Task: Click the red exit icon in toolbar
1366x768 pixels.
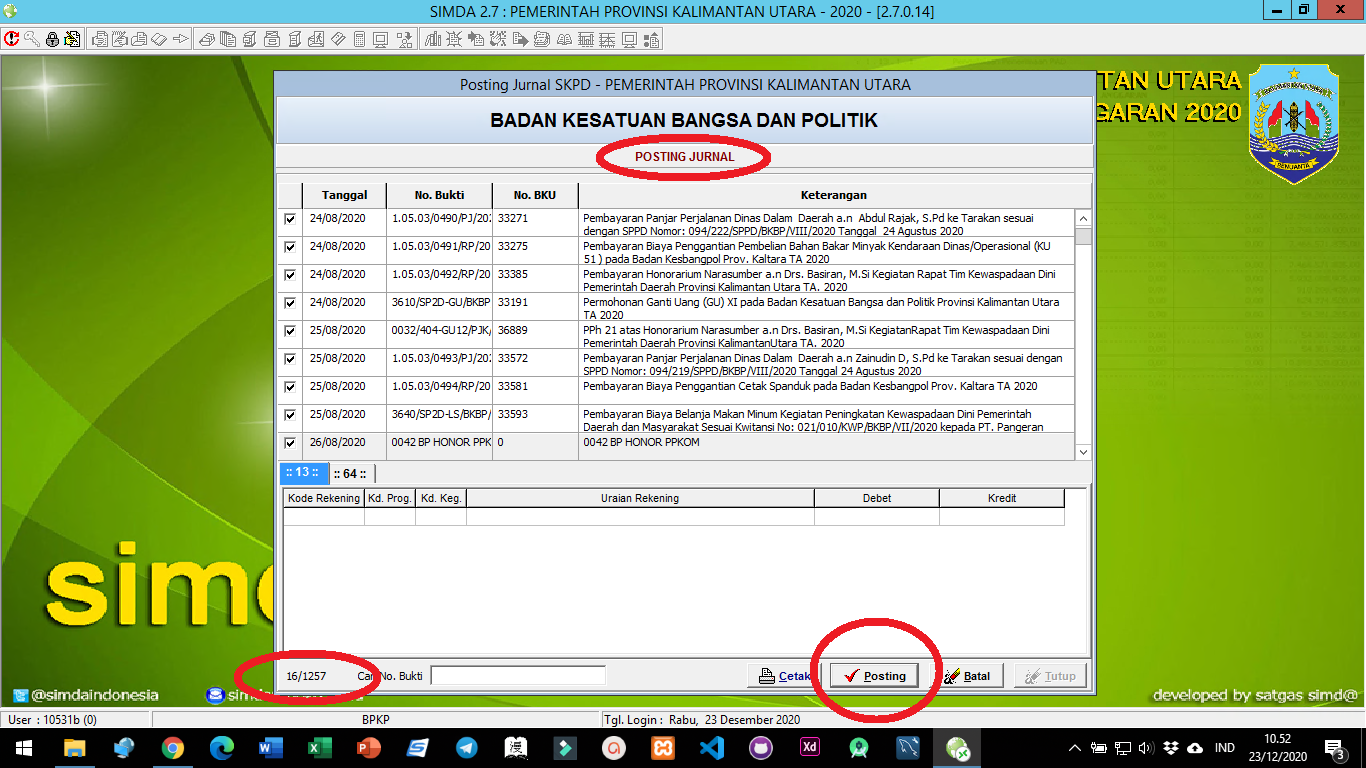Action: 12,40
